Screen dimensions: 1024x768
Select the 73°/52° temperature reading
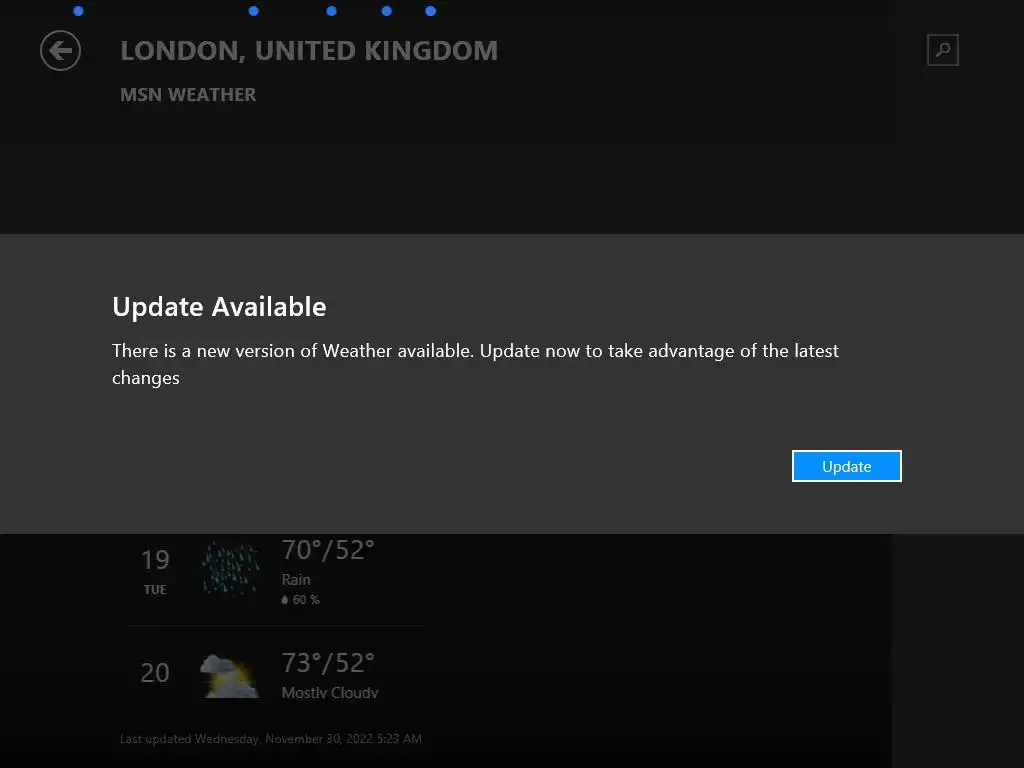[x=328, y=663]
